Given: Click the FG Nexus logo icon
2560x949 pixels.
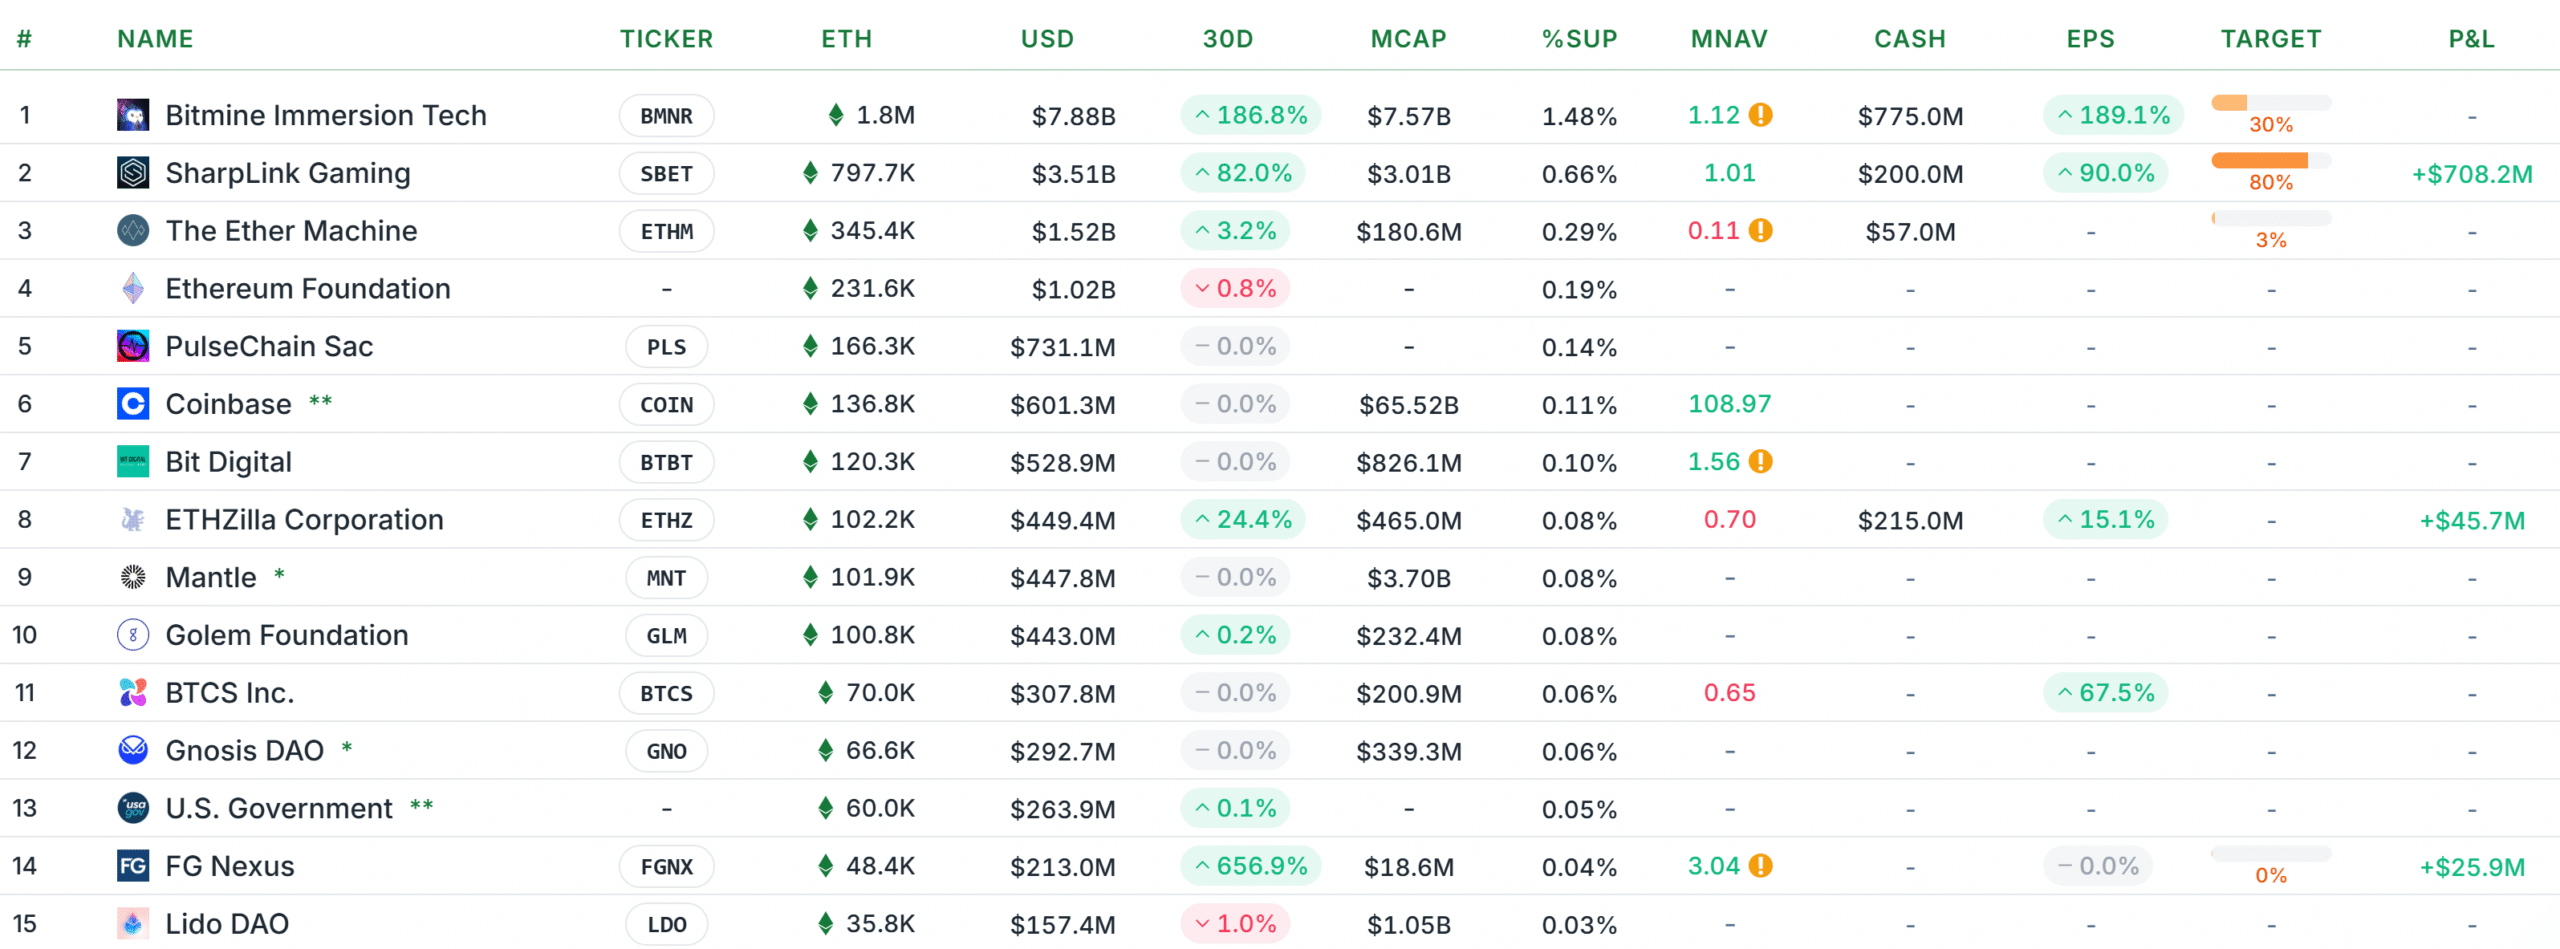Looking at the screenshot, I should (133, 866).
